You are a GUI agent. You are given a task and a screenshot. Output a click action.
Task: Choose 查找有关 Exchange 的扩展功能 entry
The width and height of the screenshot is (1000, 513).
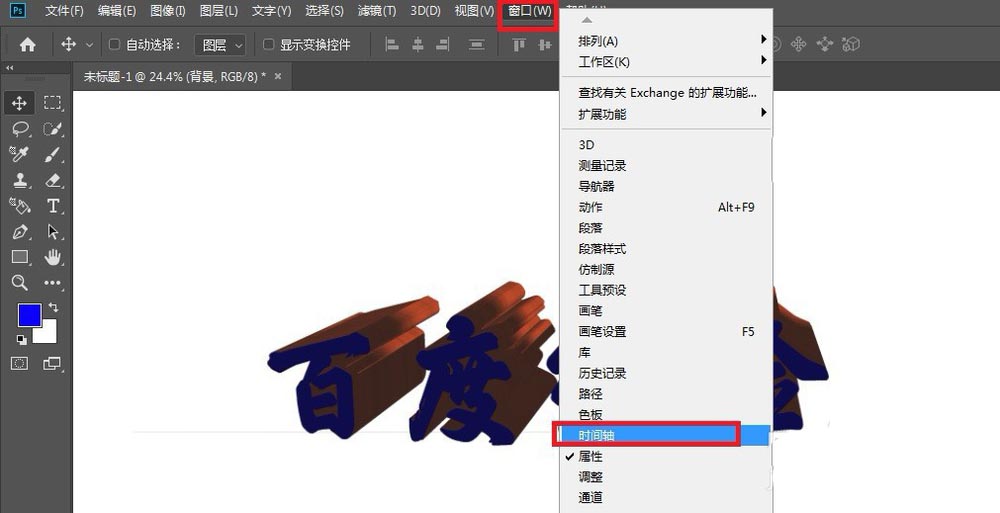pos(665,93)
